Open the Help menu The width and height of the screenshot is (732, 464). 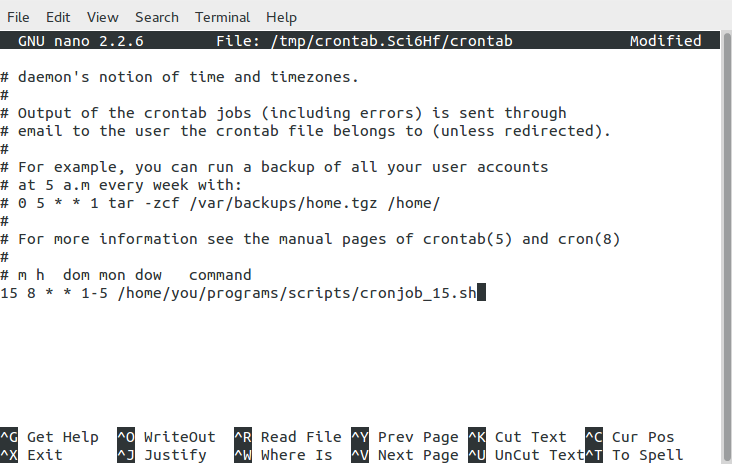[282, 17]
